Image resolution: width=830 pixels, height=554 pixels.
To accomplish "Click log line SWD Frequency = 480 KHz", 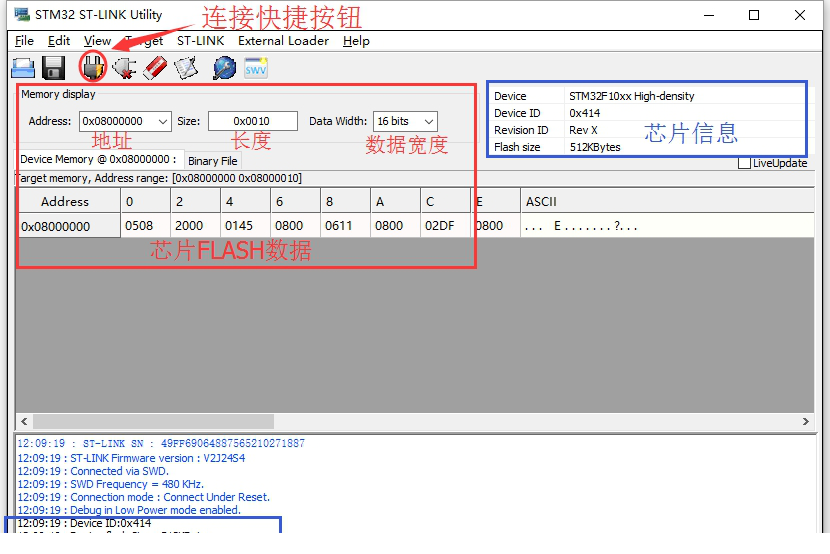I will tap(111, 484).
